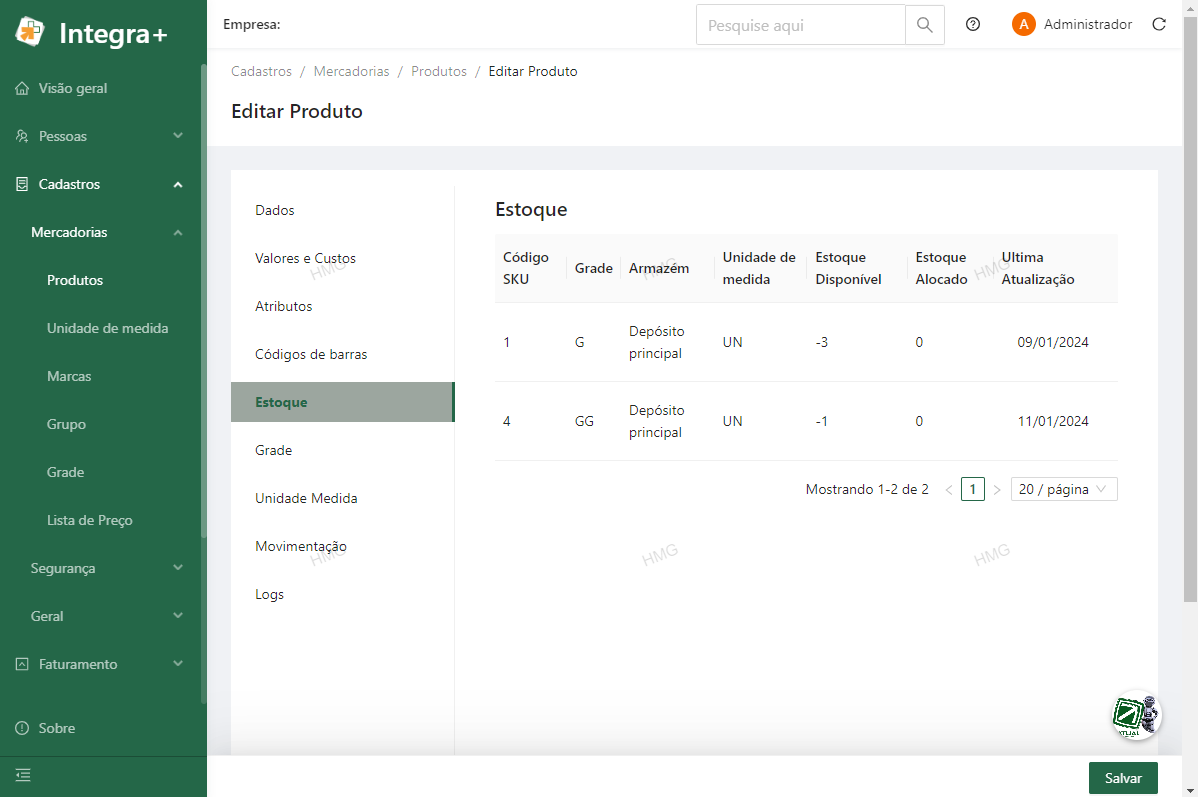Click the refresh icon beside Administrador
The image size is (1198, 797).
pyautogui.click(x=1159, y=24)
